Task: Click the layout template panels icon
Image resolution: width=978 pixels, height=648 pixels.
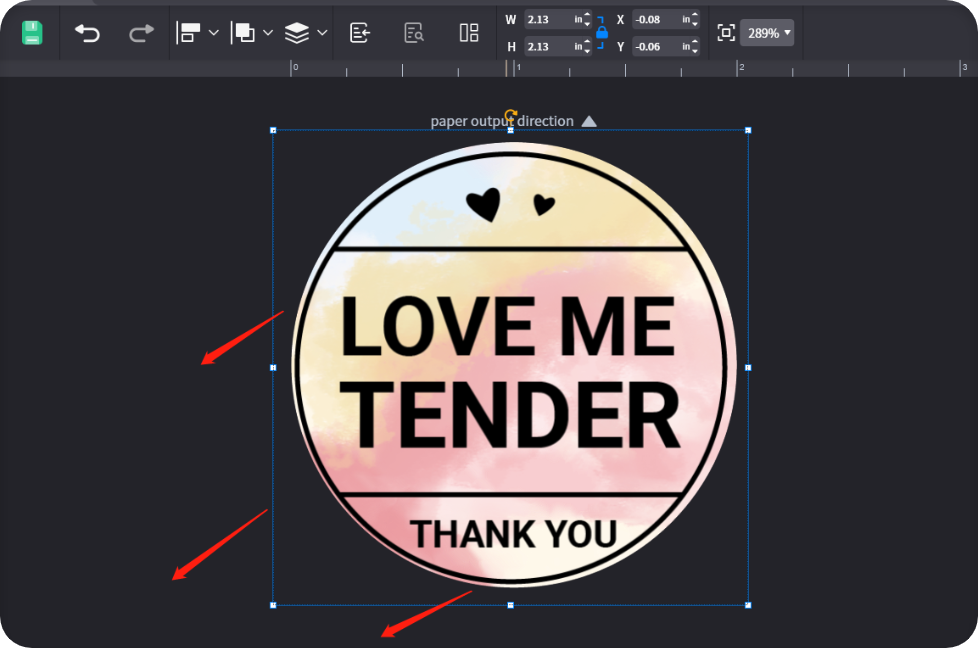Action: point(468,32)
